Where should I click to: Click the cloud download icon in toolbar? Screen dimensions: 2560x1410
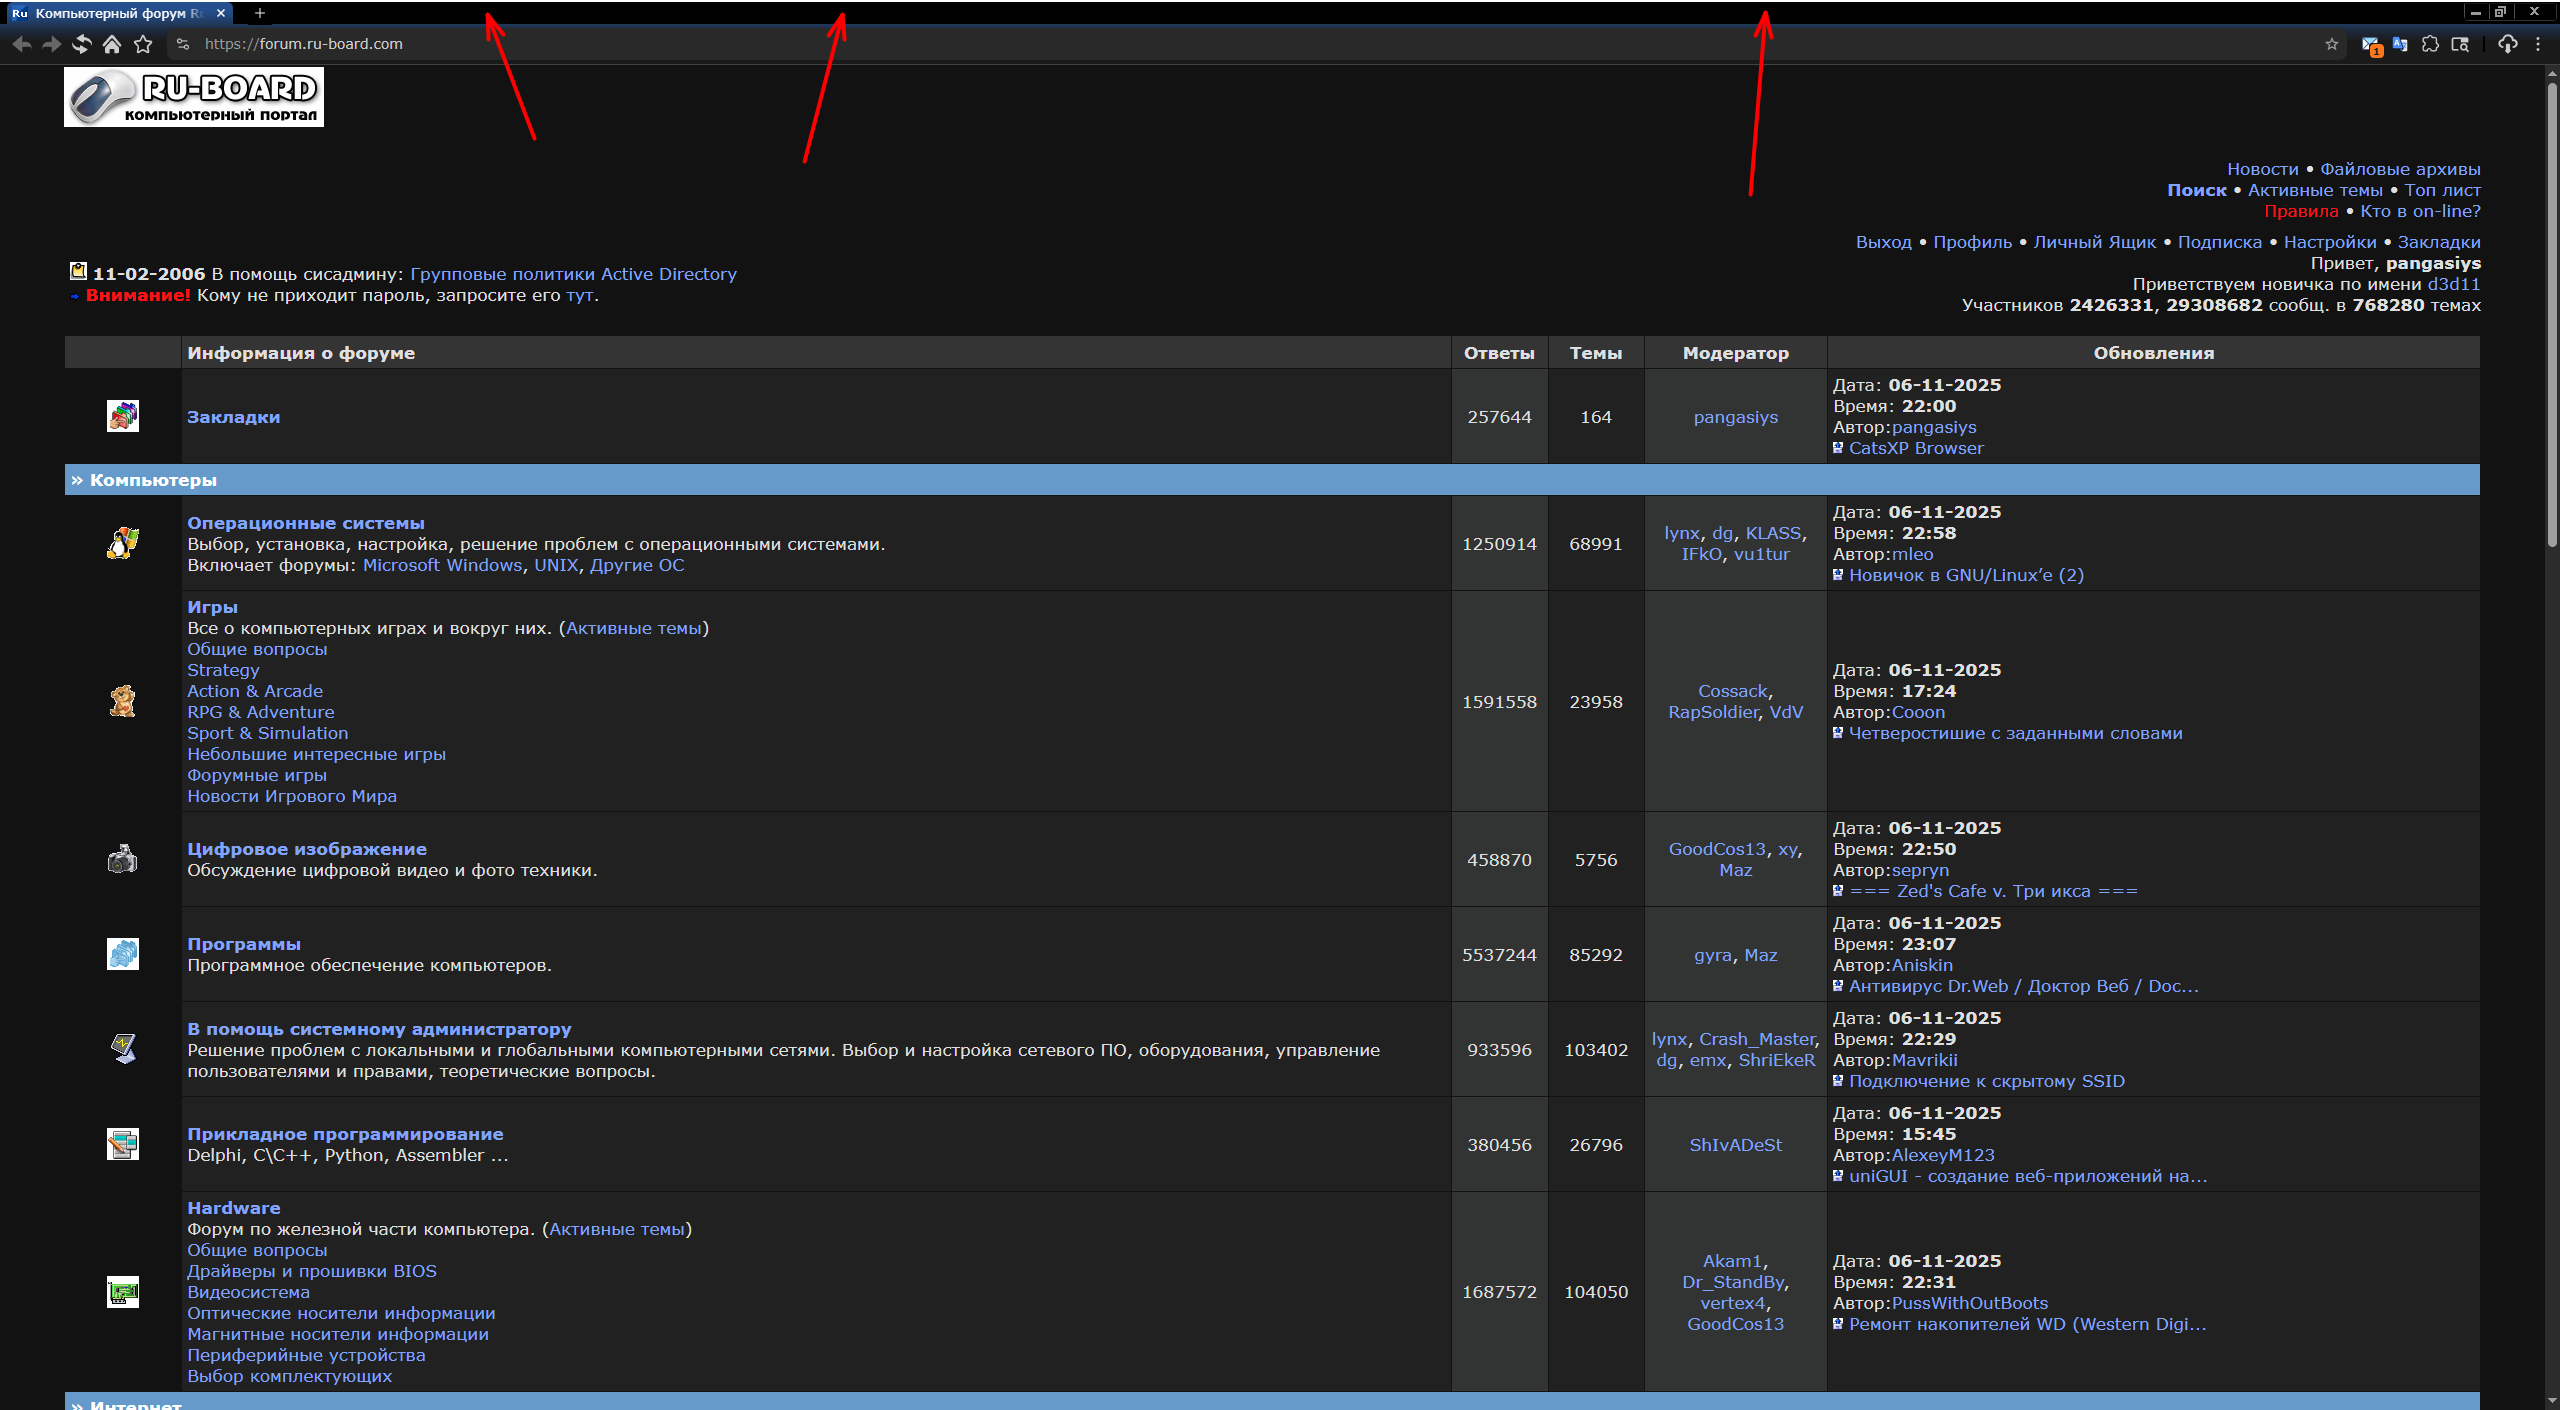2507,44
